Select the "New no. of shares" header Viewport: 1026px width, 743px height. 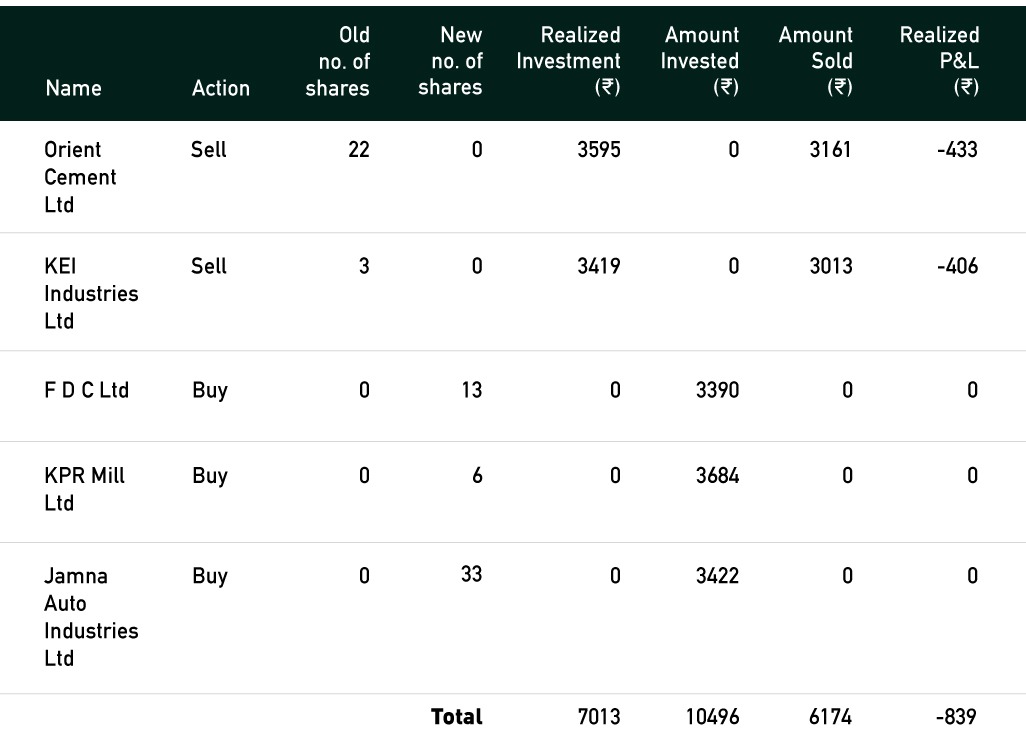pos(450,61)
